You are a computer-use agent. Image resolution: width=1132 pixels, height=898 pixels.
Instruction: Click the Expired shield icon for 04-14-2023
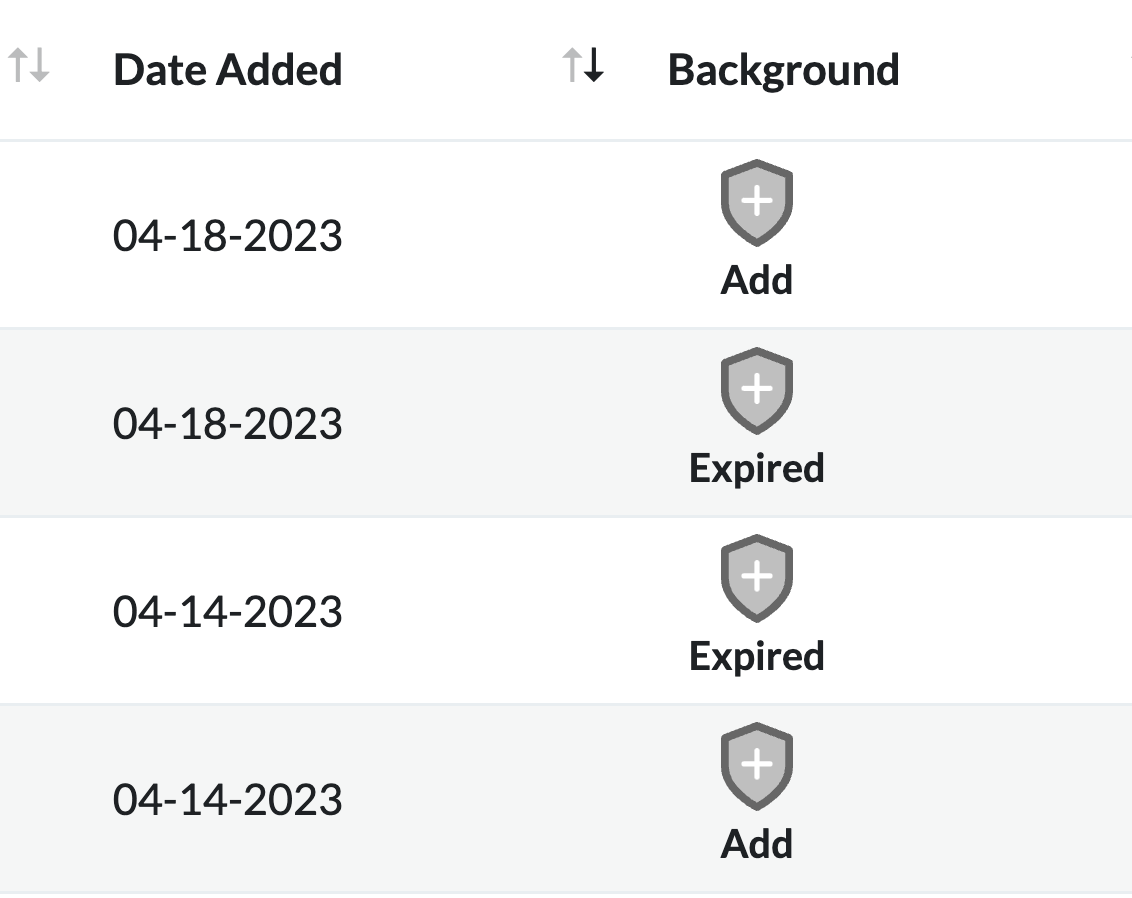click(756, 575)
